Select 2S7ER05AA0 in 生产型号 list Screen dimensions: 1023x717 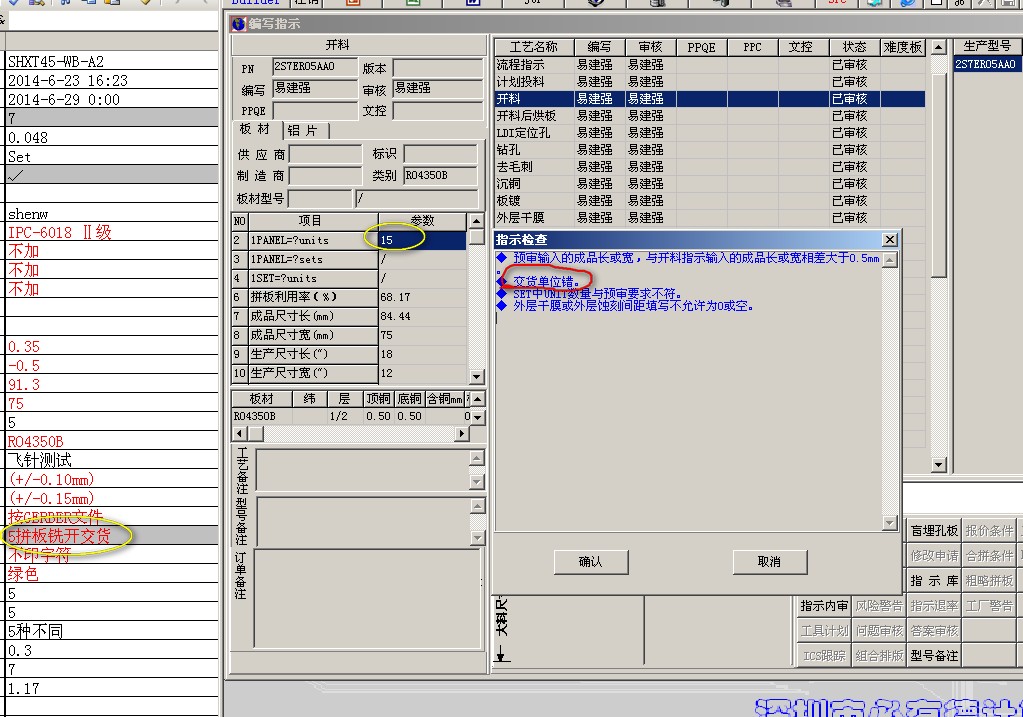tap(985, 64)
